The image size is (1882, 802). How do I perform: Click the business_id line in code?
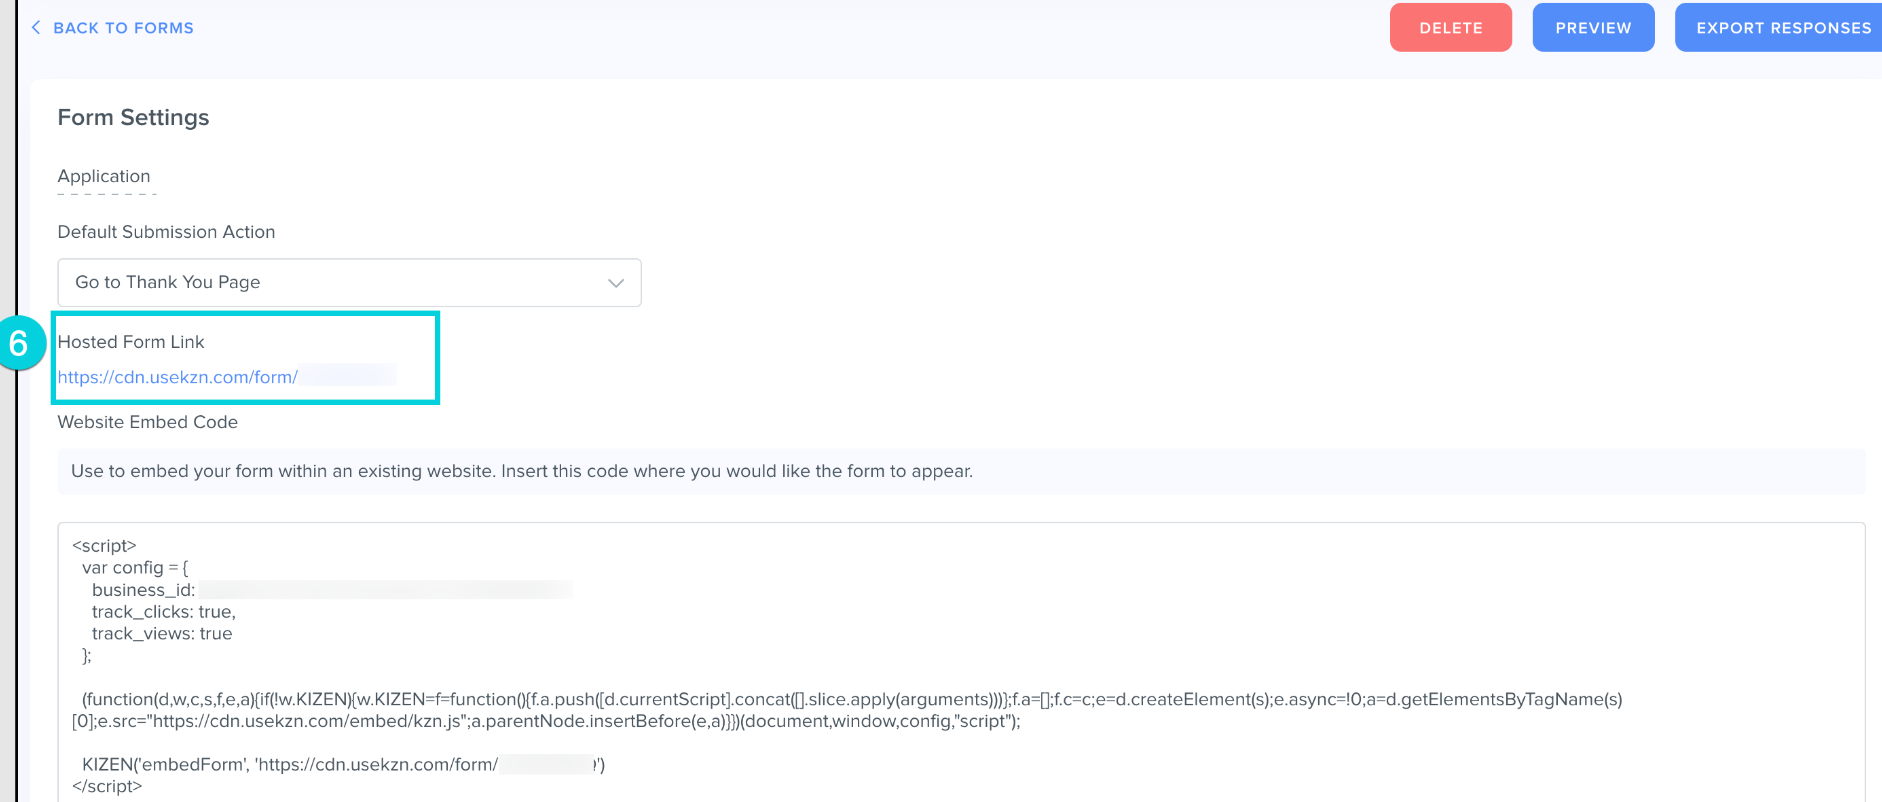pos(332,590)
